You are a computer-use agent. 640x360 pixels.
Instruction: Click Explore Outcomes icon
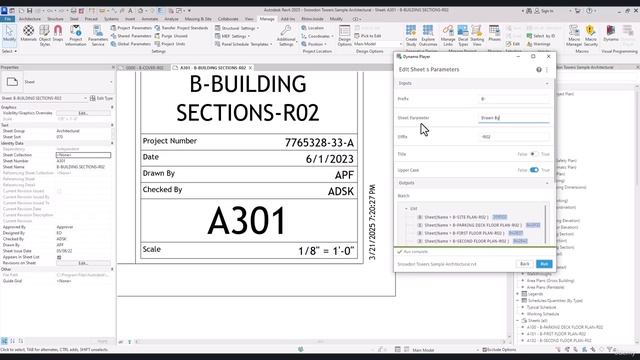428,35
